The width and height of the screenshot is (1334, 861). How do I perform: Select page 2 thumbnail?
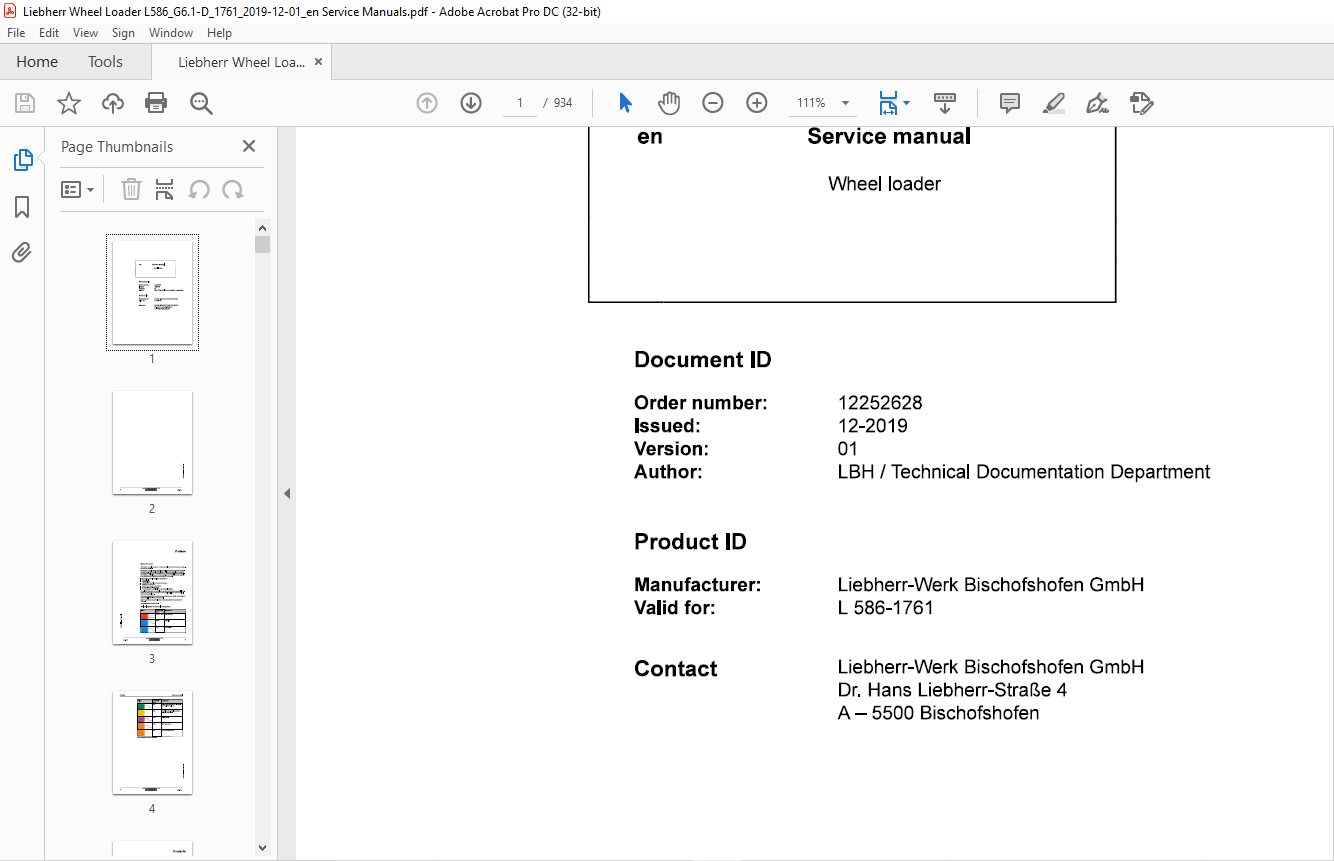pyautogui.click(x=152, y=442)
